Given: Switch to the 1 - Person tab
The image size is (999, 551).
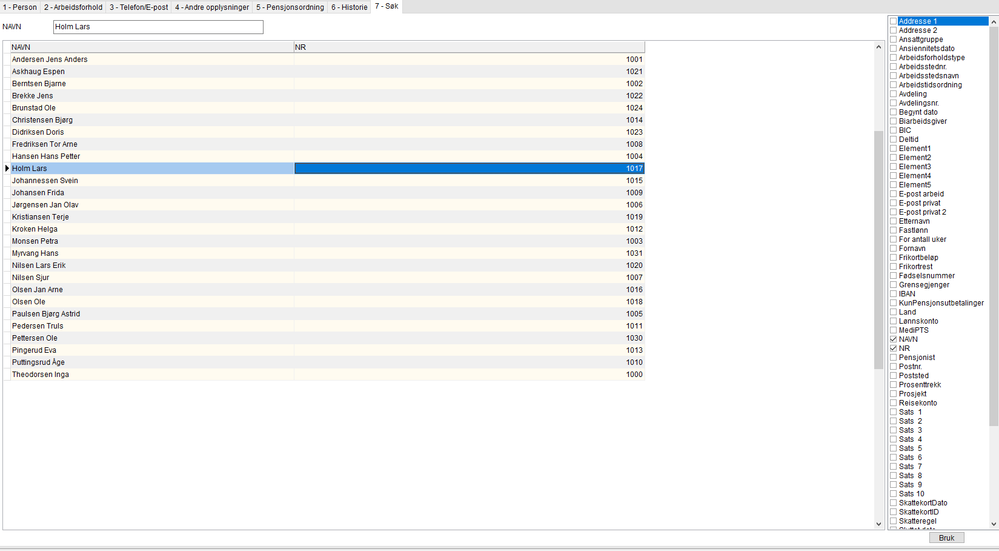Looking at the screenshot, I should (20, 7).
